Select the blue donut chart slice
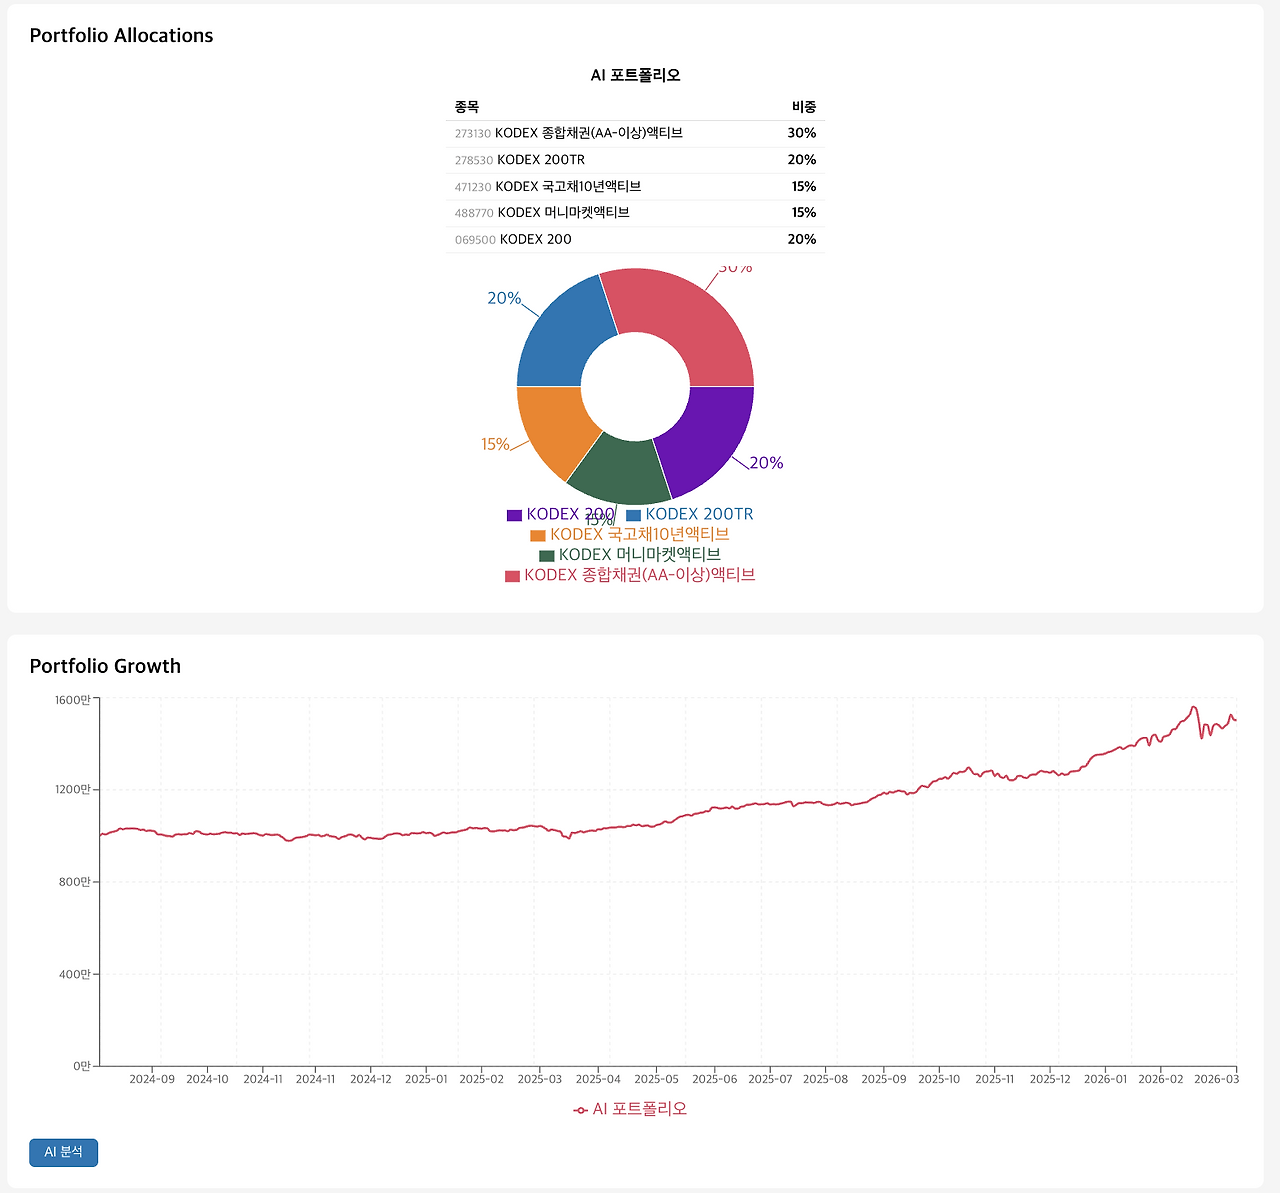The height and width of the screenshot is (1193, 1280). click(x=562, y=337)
